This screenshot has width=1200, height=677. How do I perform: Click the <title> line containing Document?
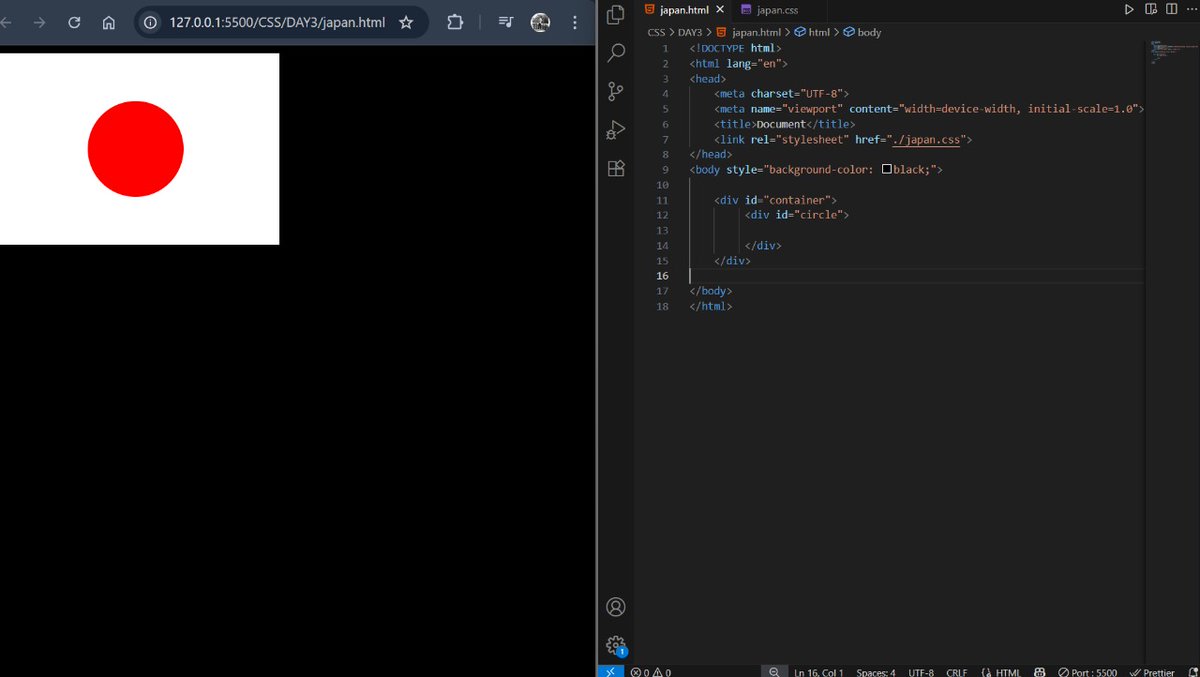[x=784, y=124]
